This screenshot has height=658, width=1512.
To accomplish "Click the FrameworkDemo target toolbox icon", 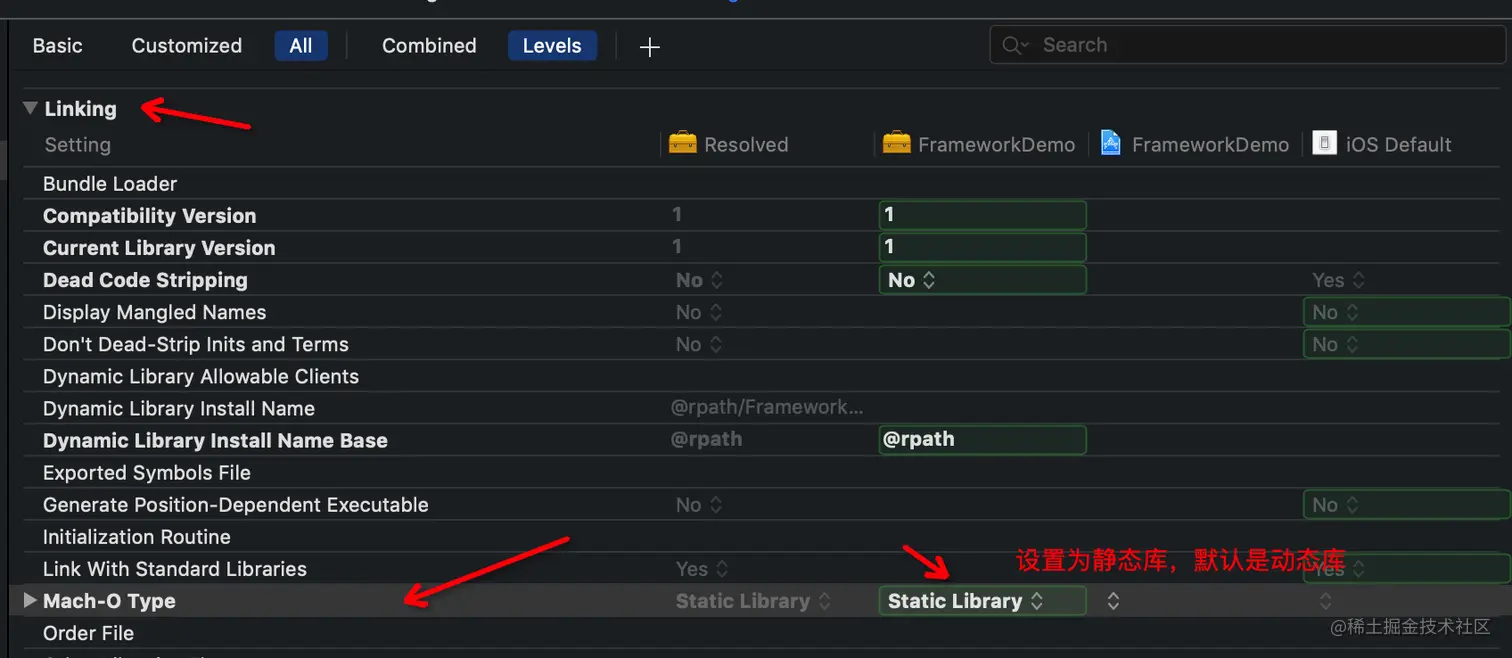I will pos(897,143).
